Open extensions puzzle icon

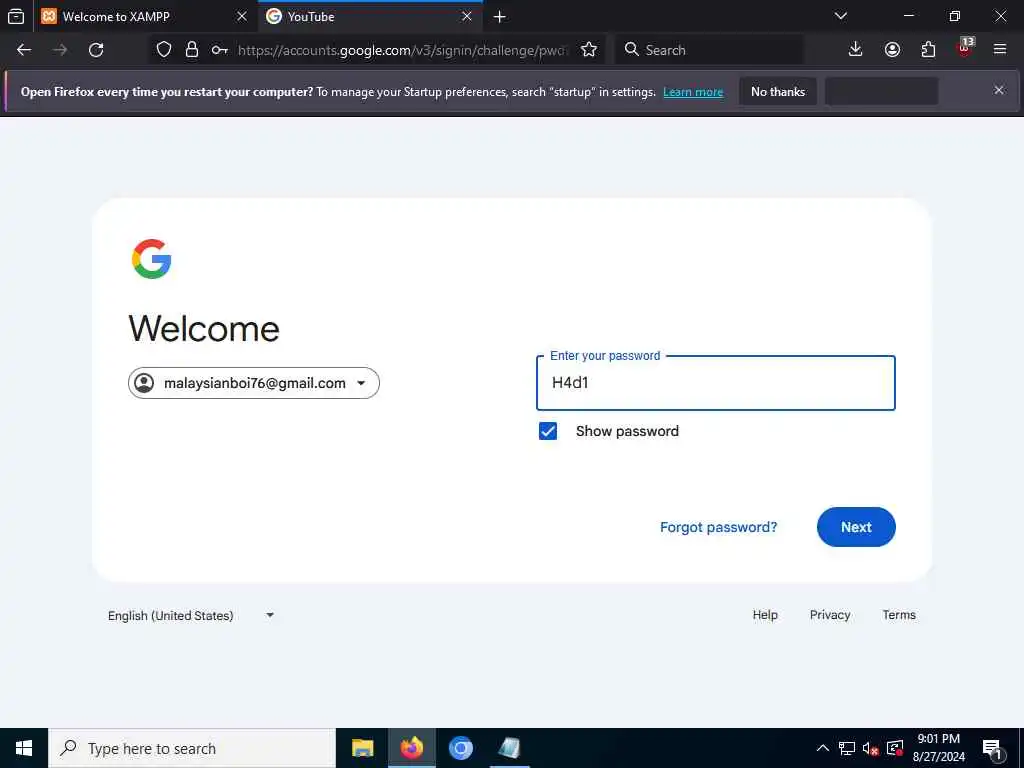(928, 50)
